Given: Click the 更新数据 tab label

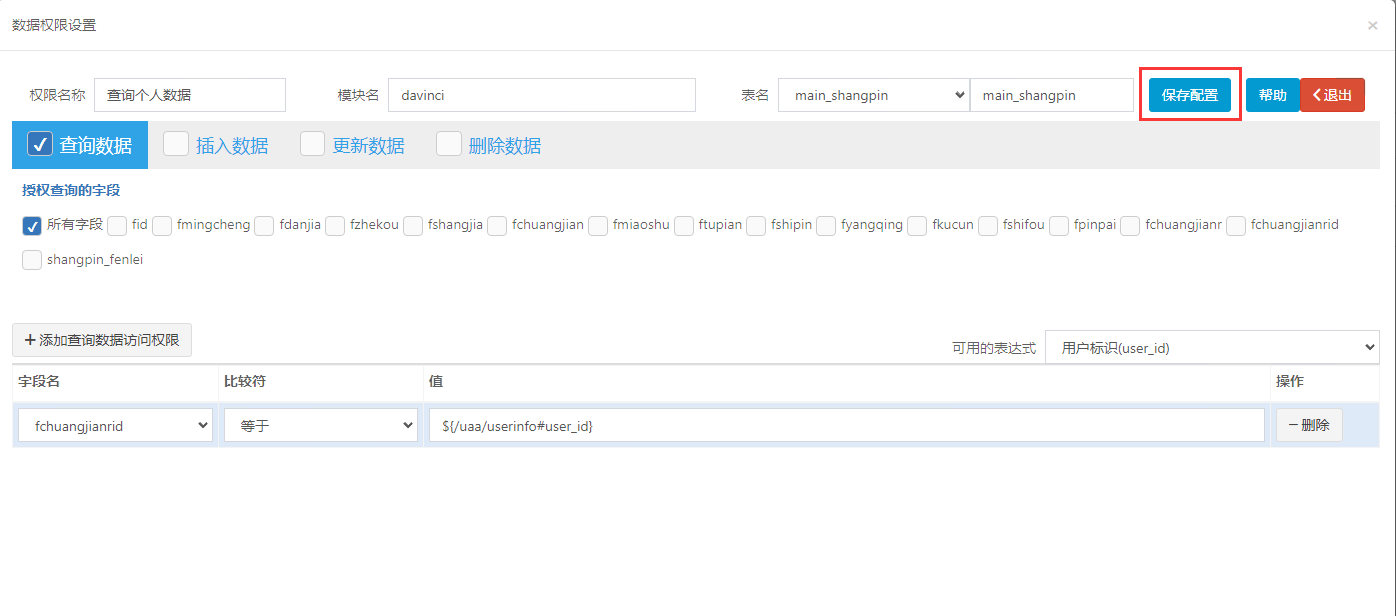Looking at the screenshot, I should click(368, 146).
